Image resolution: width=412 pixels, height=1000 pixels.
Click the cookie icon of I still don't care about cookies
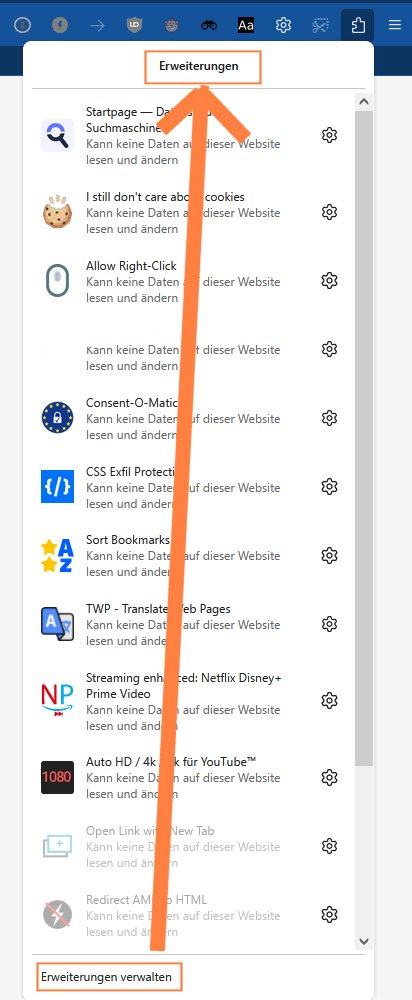click(x=57, y=212)
